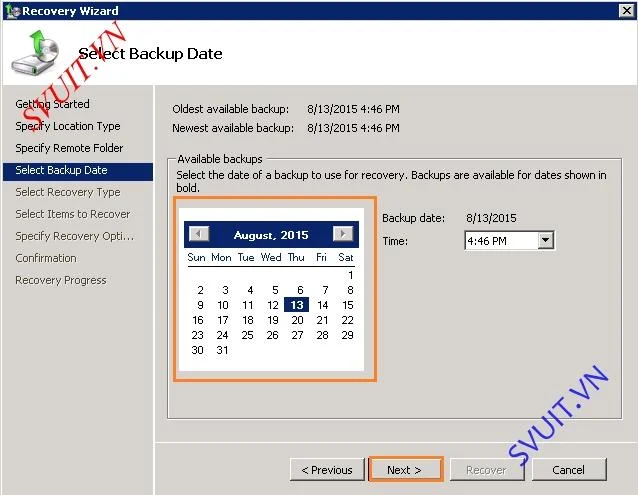638x495 pixels.
Task: Choose day 4 in the calendar
Action: tap(250, 290)
